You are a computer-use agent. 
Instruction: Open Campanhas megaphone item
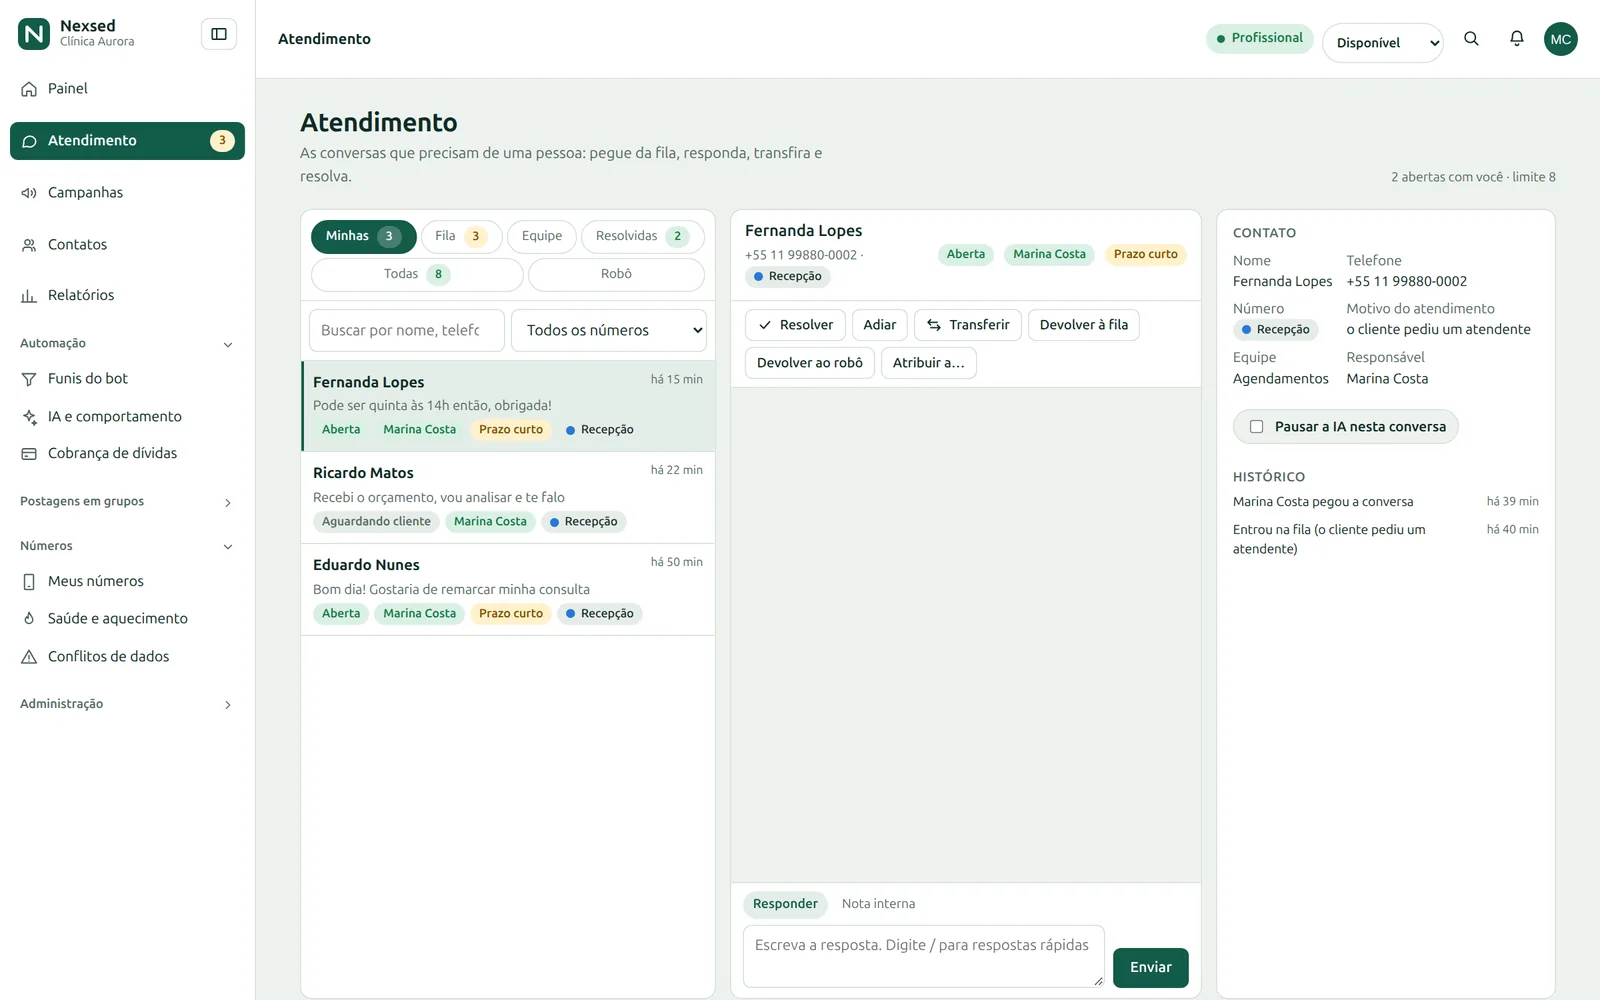(x=128, y=193)
